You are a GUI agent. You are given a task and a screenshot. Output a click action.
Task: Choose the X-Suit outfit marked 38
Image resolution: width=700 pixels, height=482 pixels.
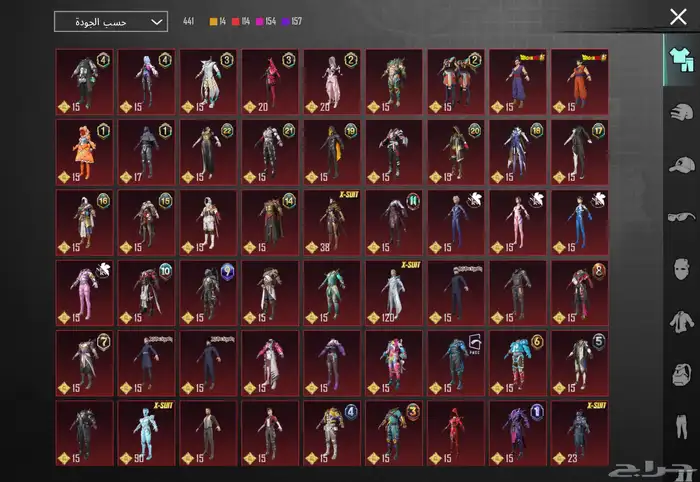point(331,222)
